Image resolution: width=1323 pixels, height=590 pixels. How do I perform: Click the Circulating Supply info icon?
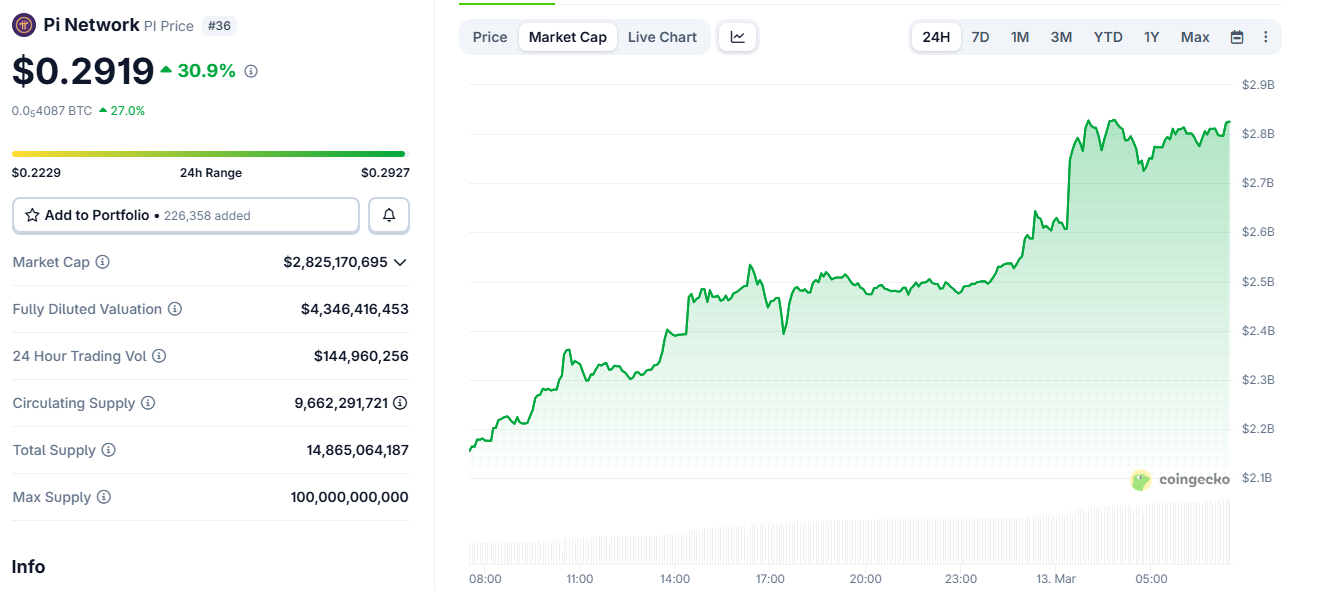point(148,403)
